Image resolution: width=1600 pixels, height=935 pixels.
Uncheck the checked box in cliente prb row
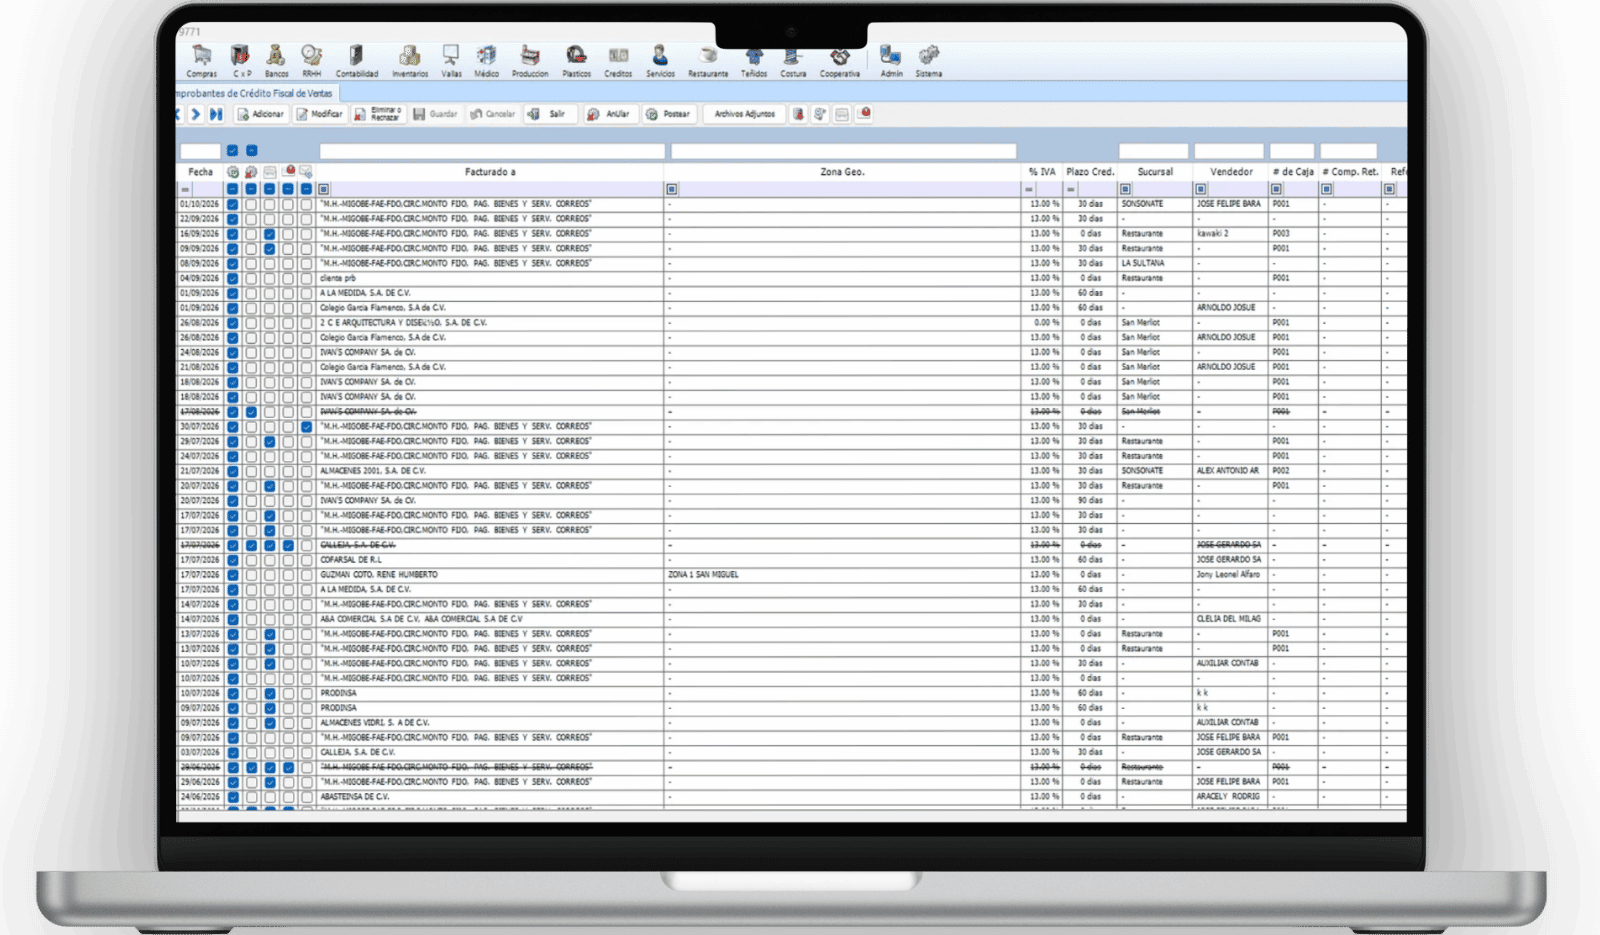point(232,278)
